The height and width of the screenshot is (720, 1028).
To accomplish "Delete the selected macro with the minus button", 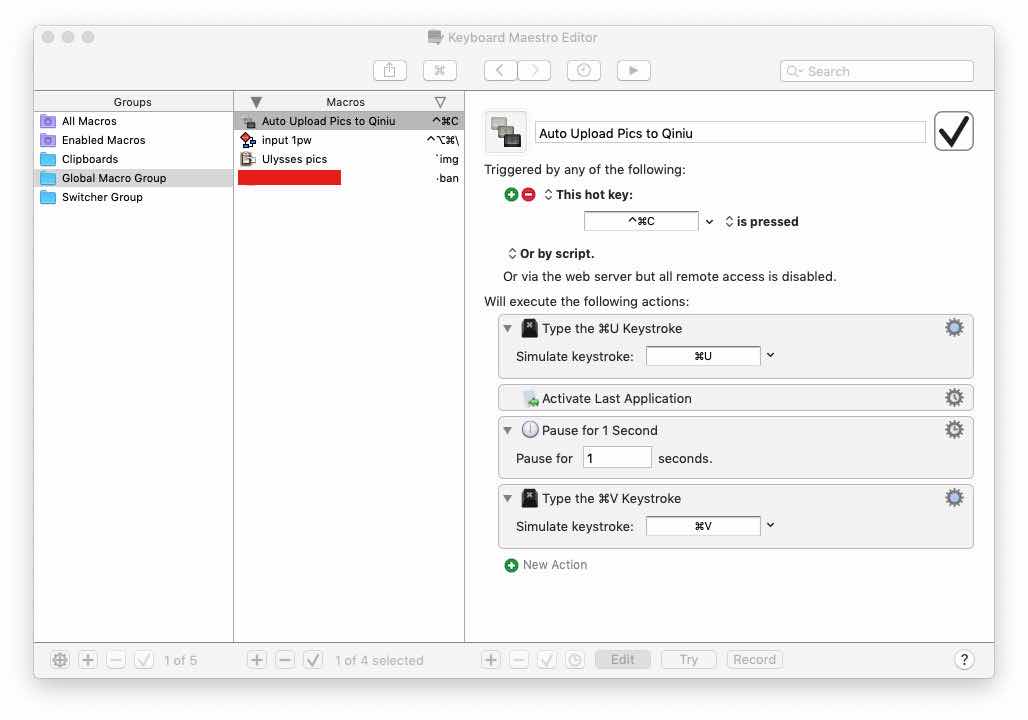I will click(285, 660).
